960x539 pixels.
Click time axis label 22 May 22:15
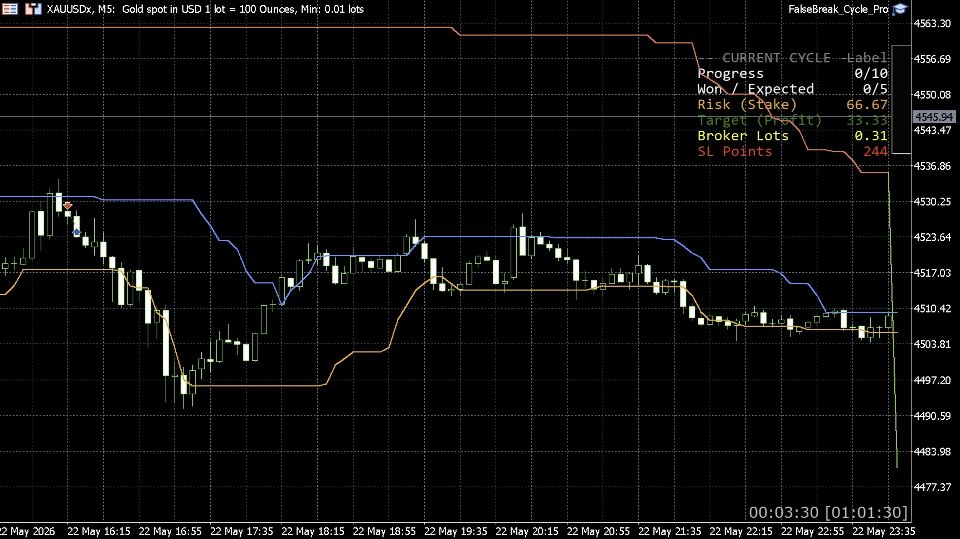[741, 531]
